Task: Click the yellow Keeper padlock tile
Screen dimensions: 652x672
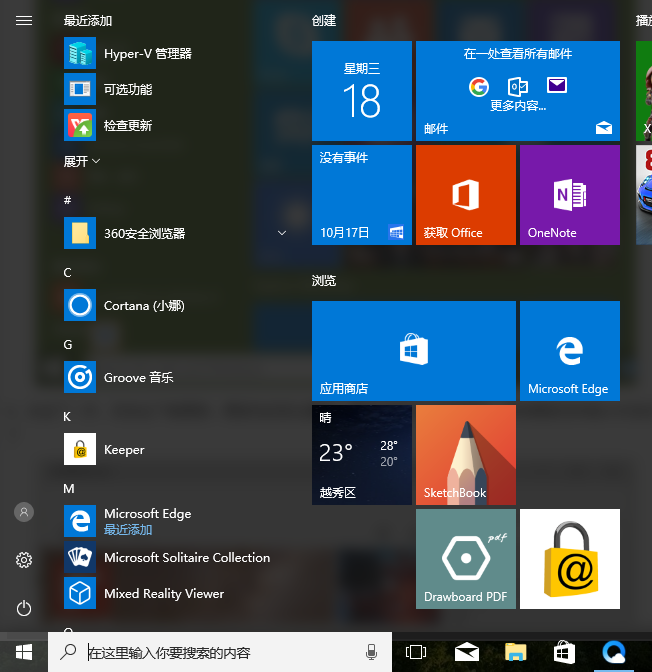Action: coord(569,559)
